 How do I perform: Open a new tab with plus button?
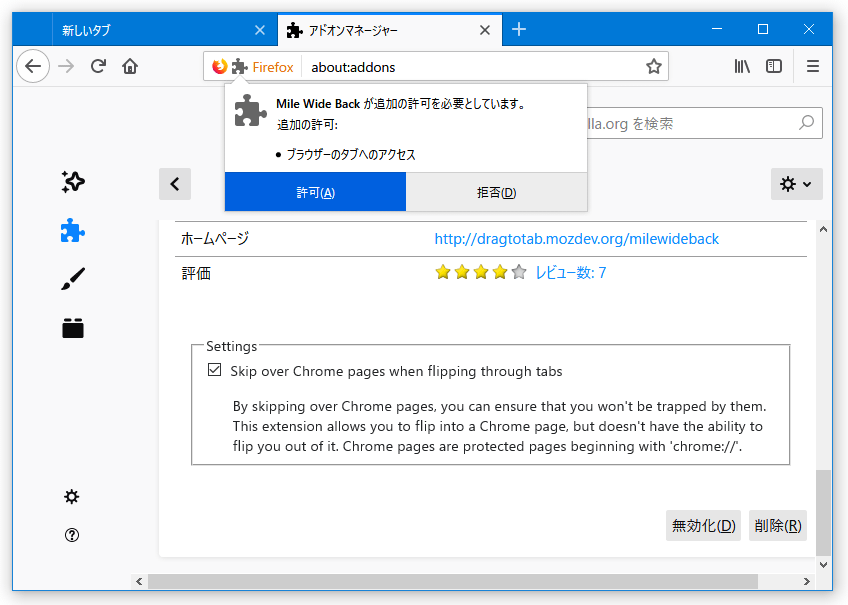(519, 29)
